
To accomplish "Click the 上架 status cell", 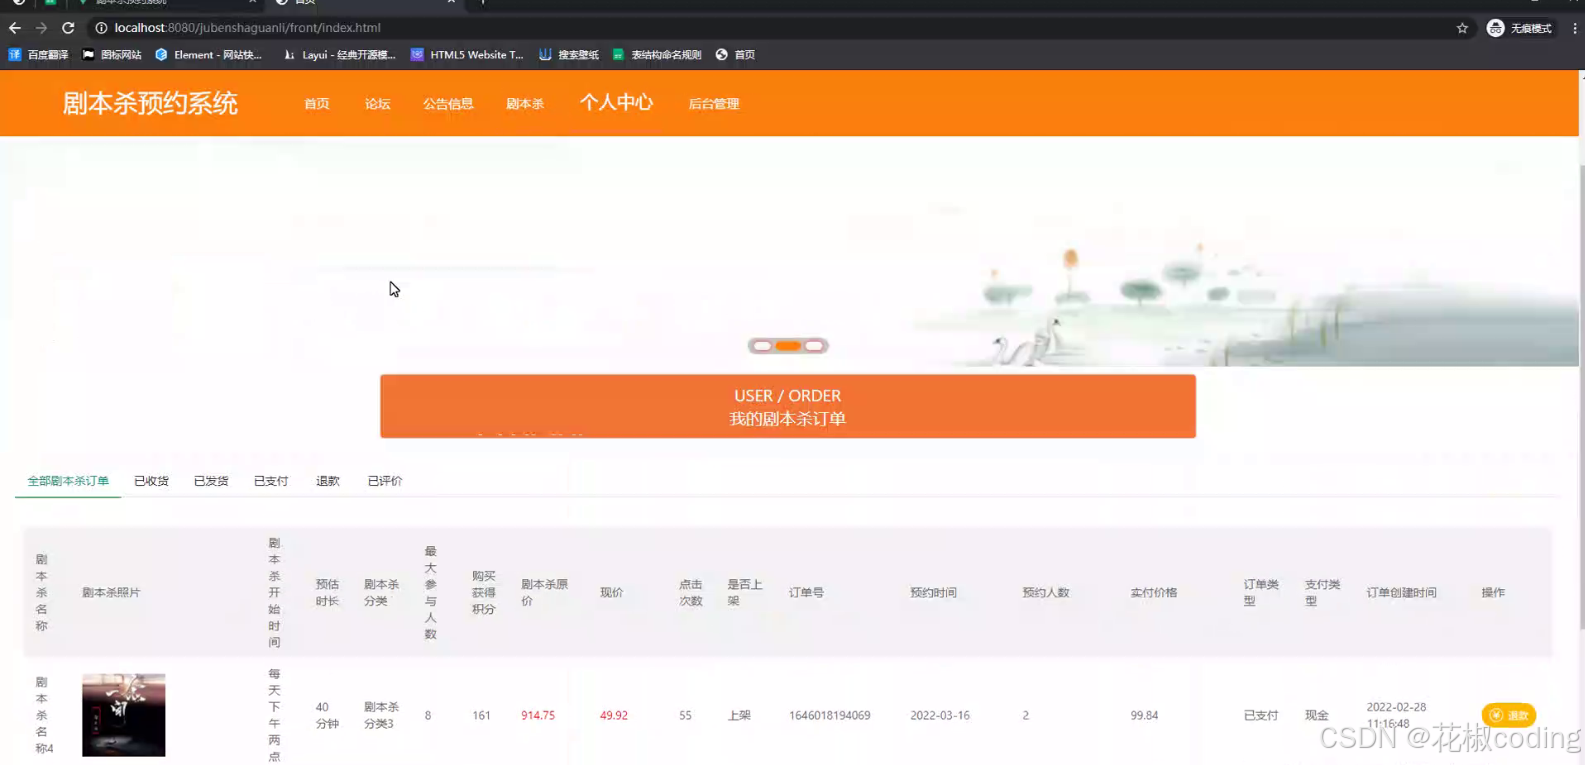I will [739, 716].
